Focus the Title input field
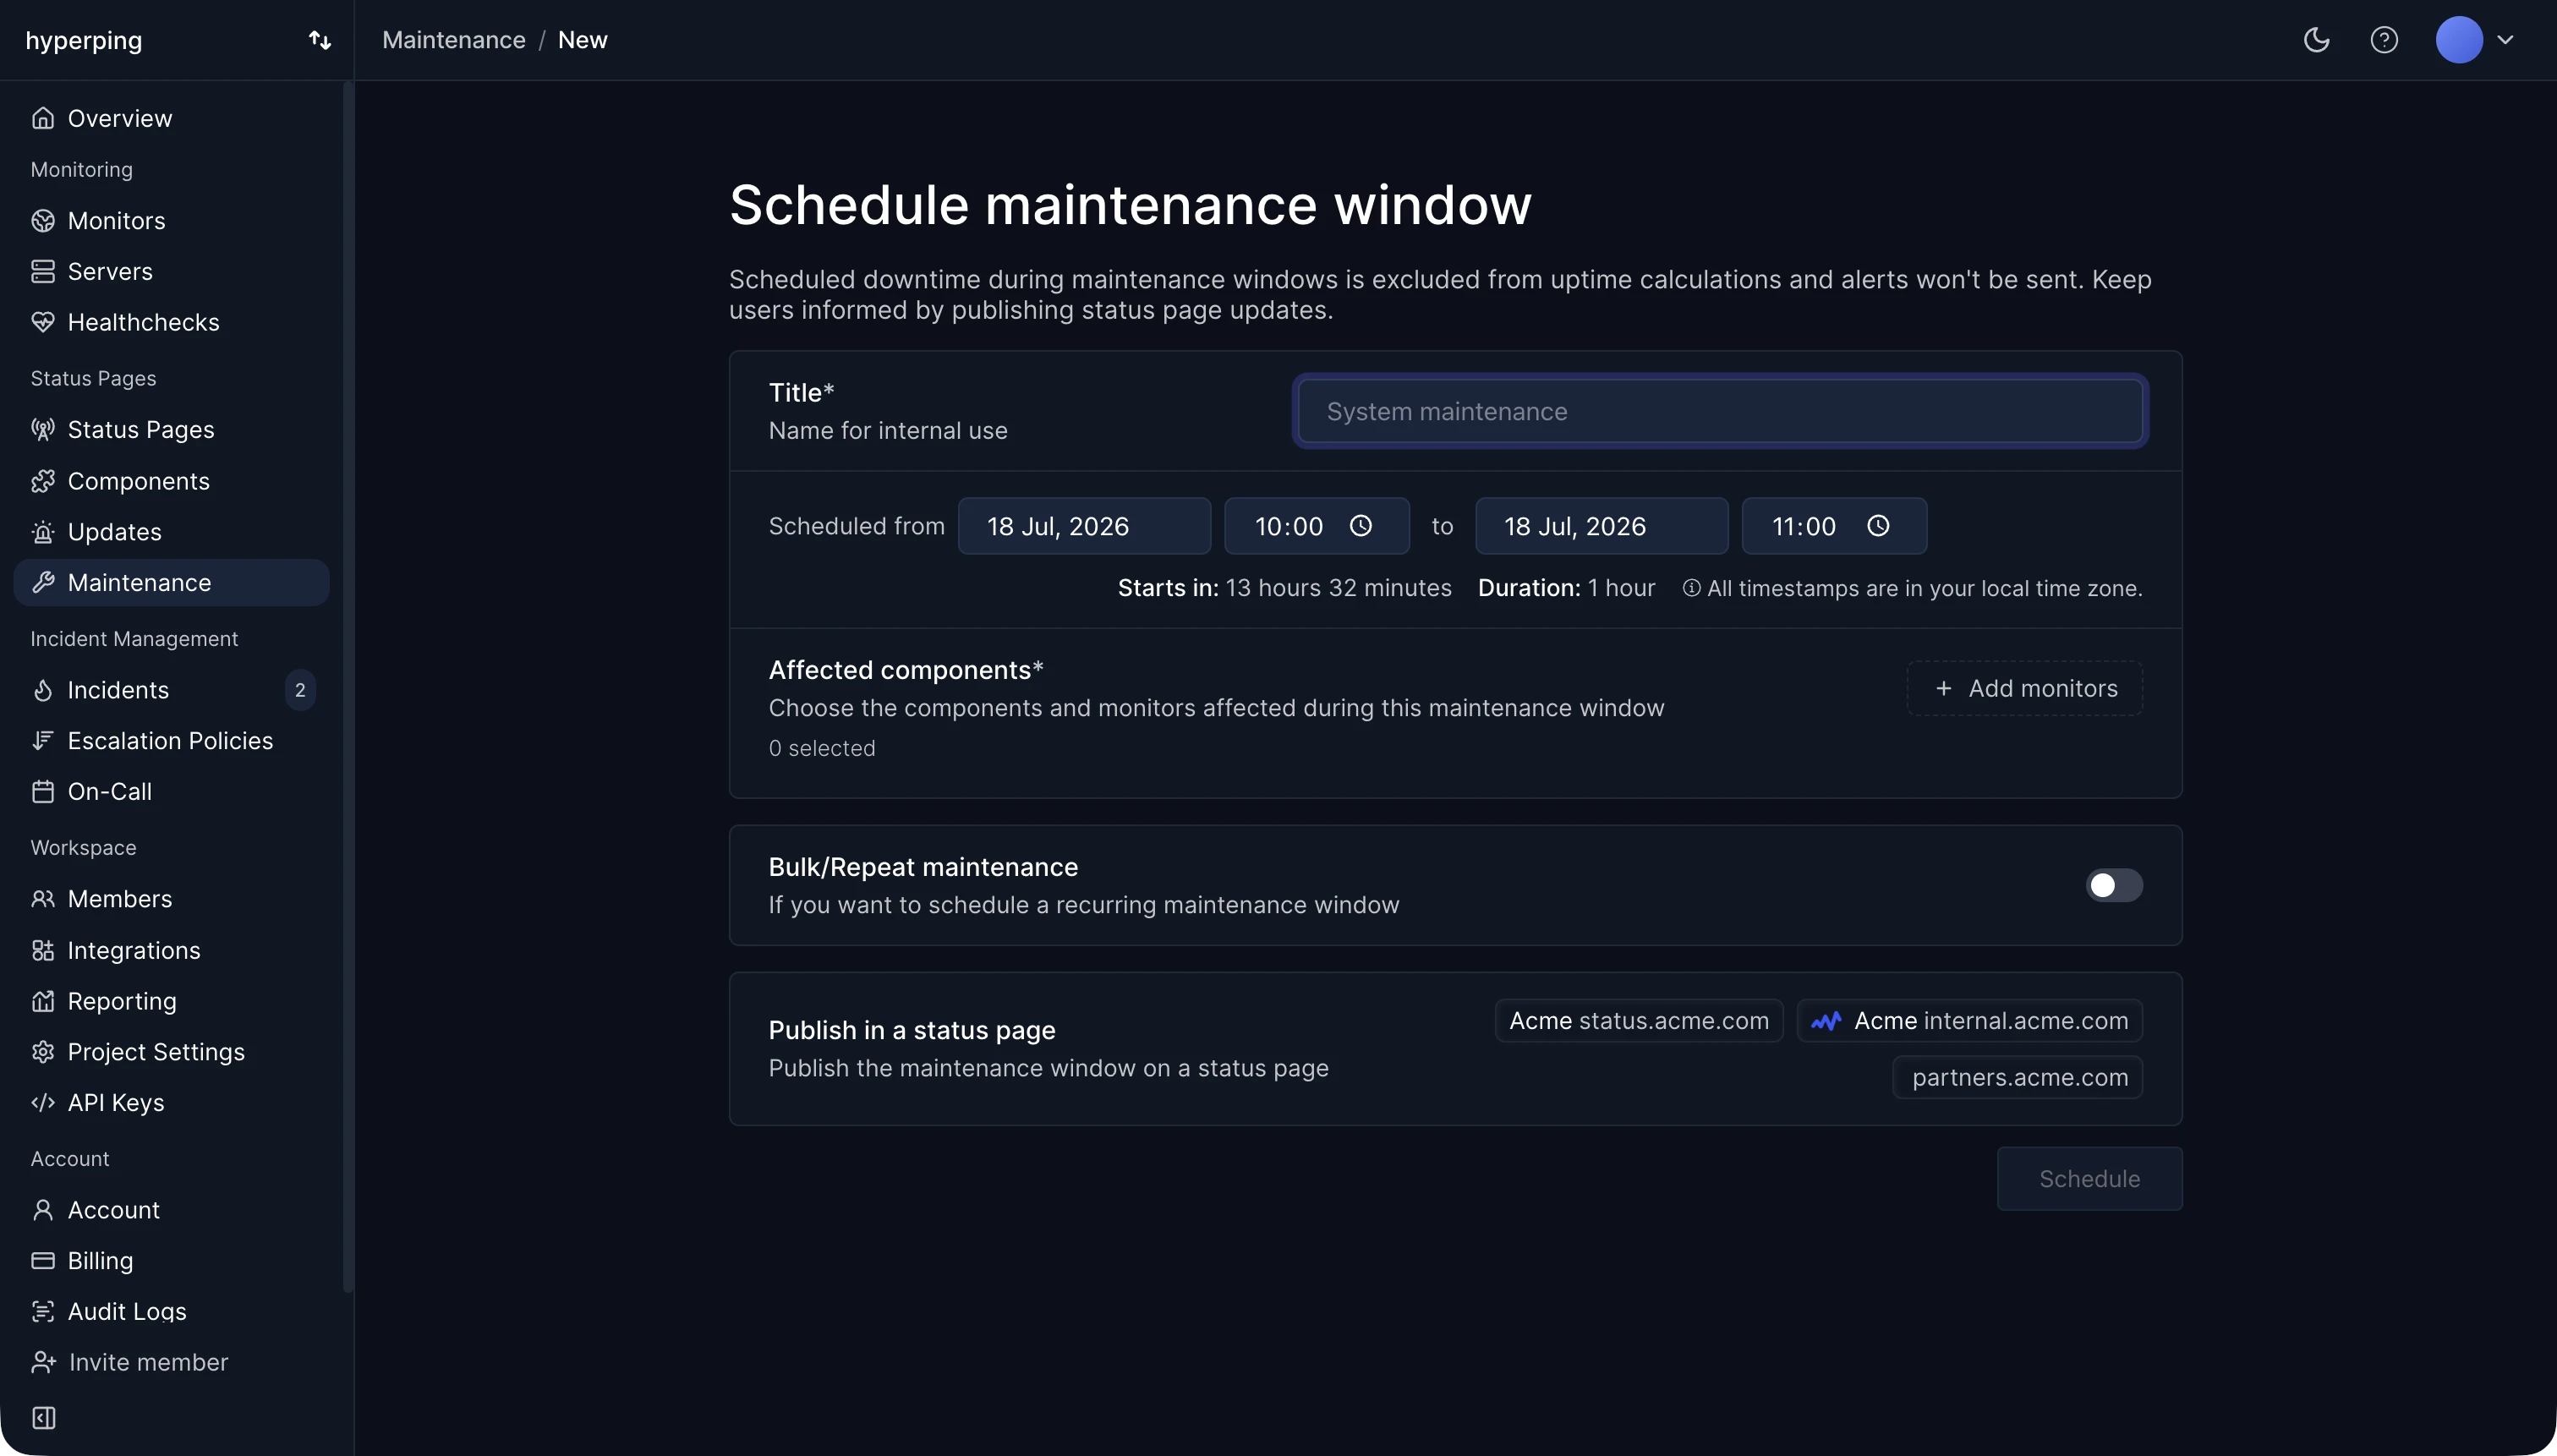 click(x=1720, y=411)
